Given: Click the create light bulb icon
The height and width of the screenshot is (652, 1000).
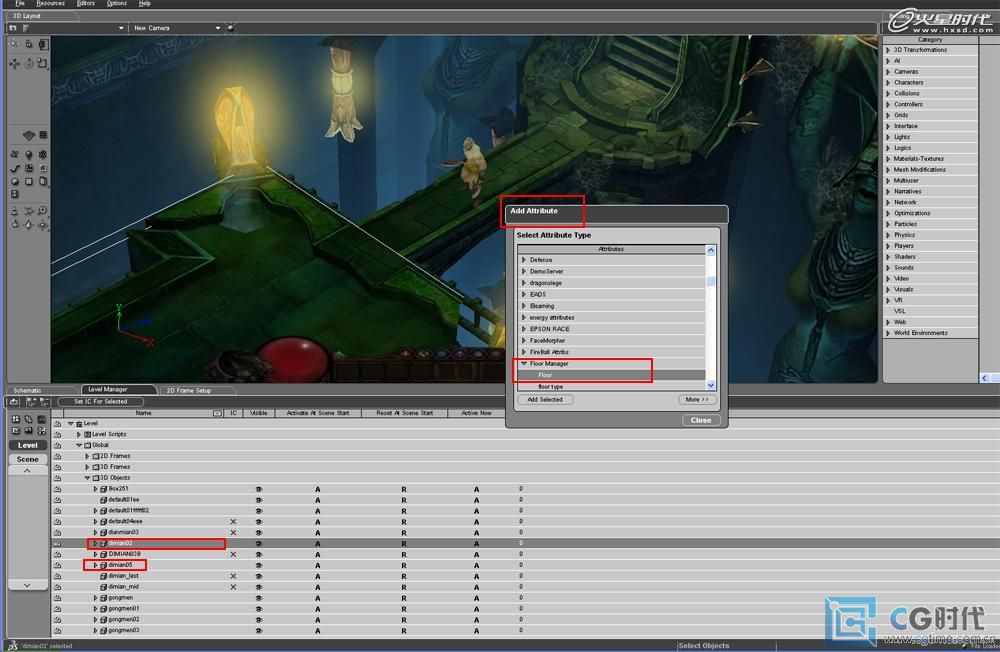Looking at the screenshot, I should click(29, 154).
